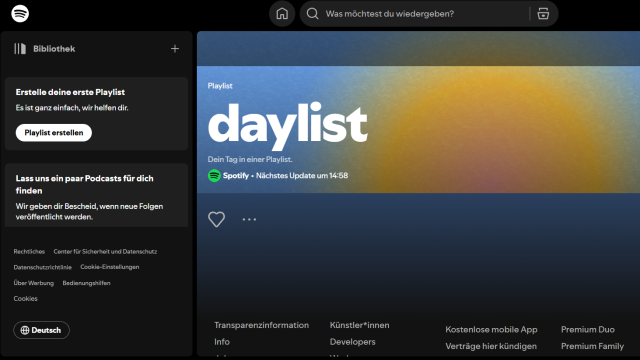Screen dimensions: 640x360
Task: Click the Bibliothek library icon
Action: pos(20,49)
